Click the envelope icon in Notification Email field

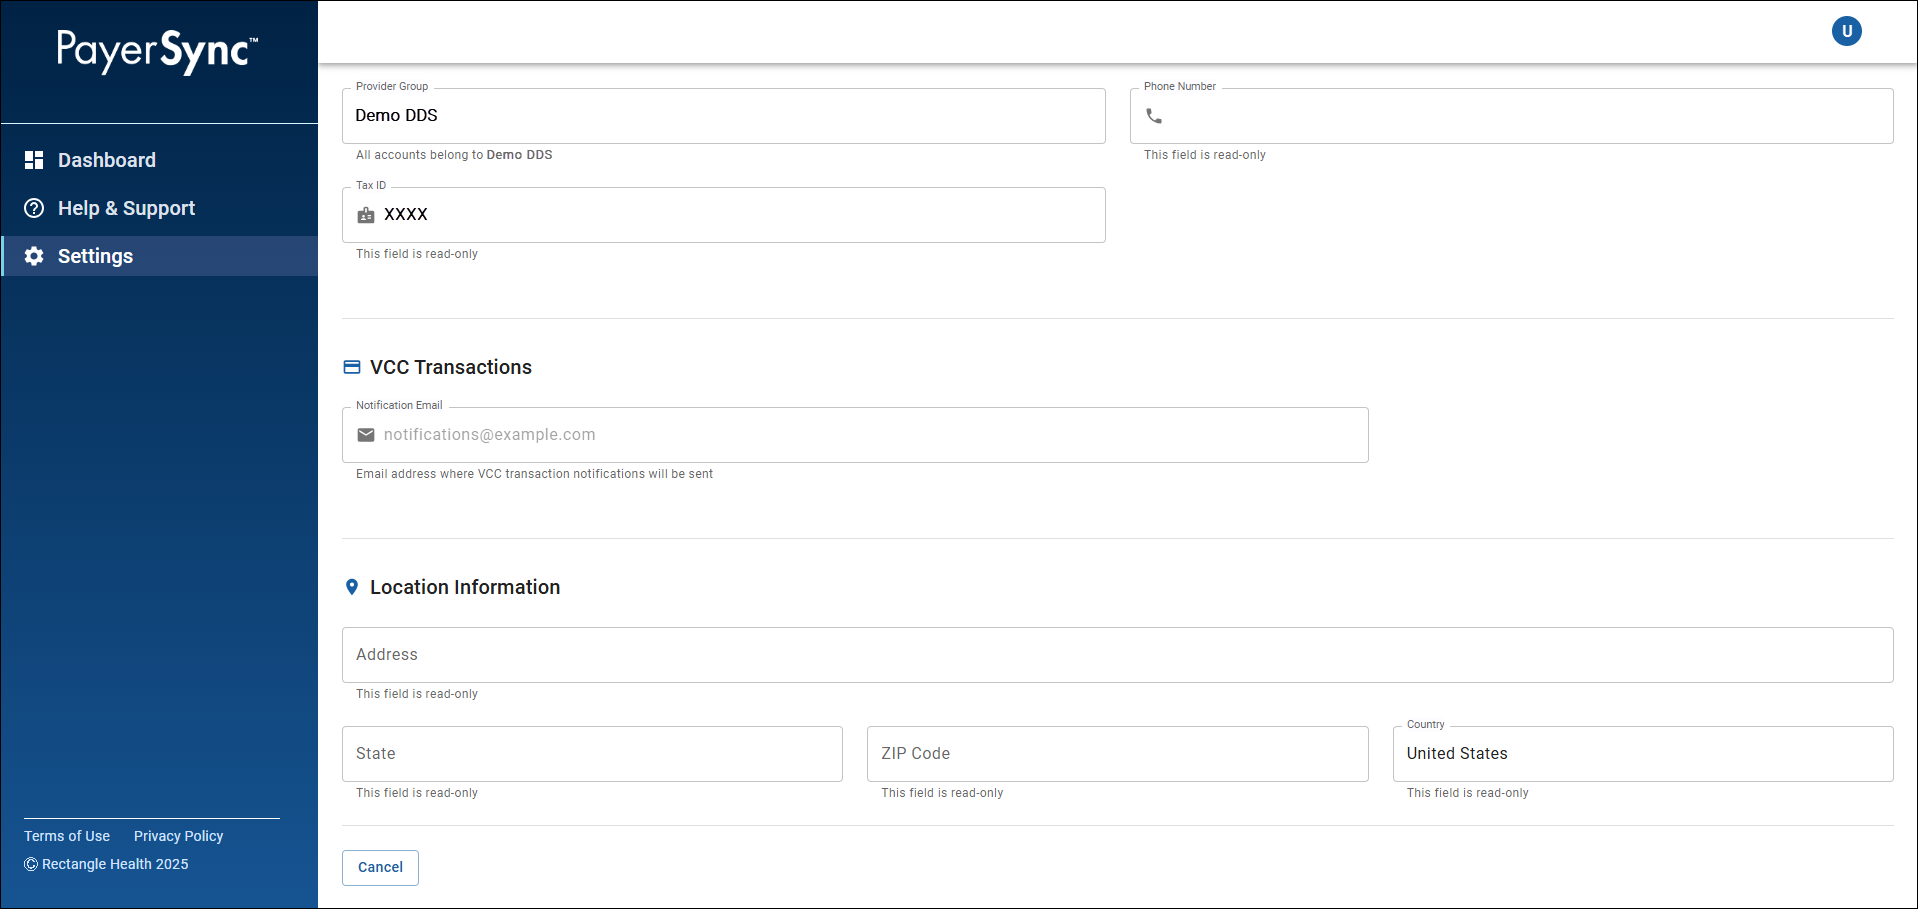(x=366, y=435)
